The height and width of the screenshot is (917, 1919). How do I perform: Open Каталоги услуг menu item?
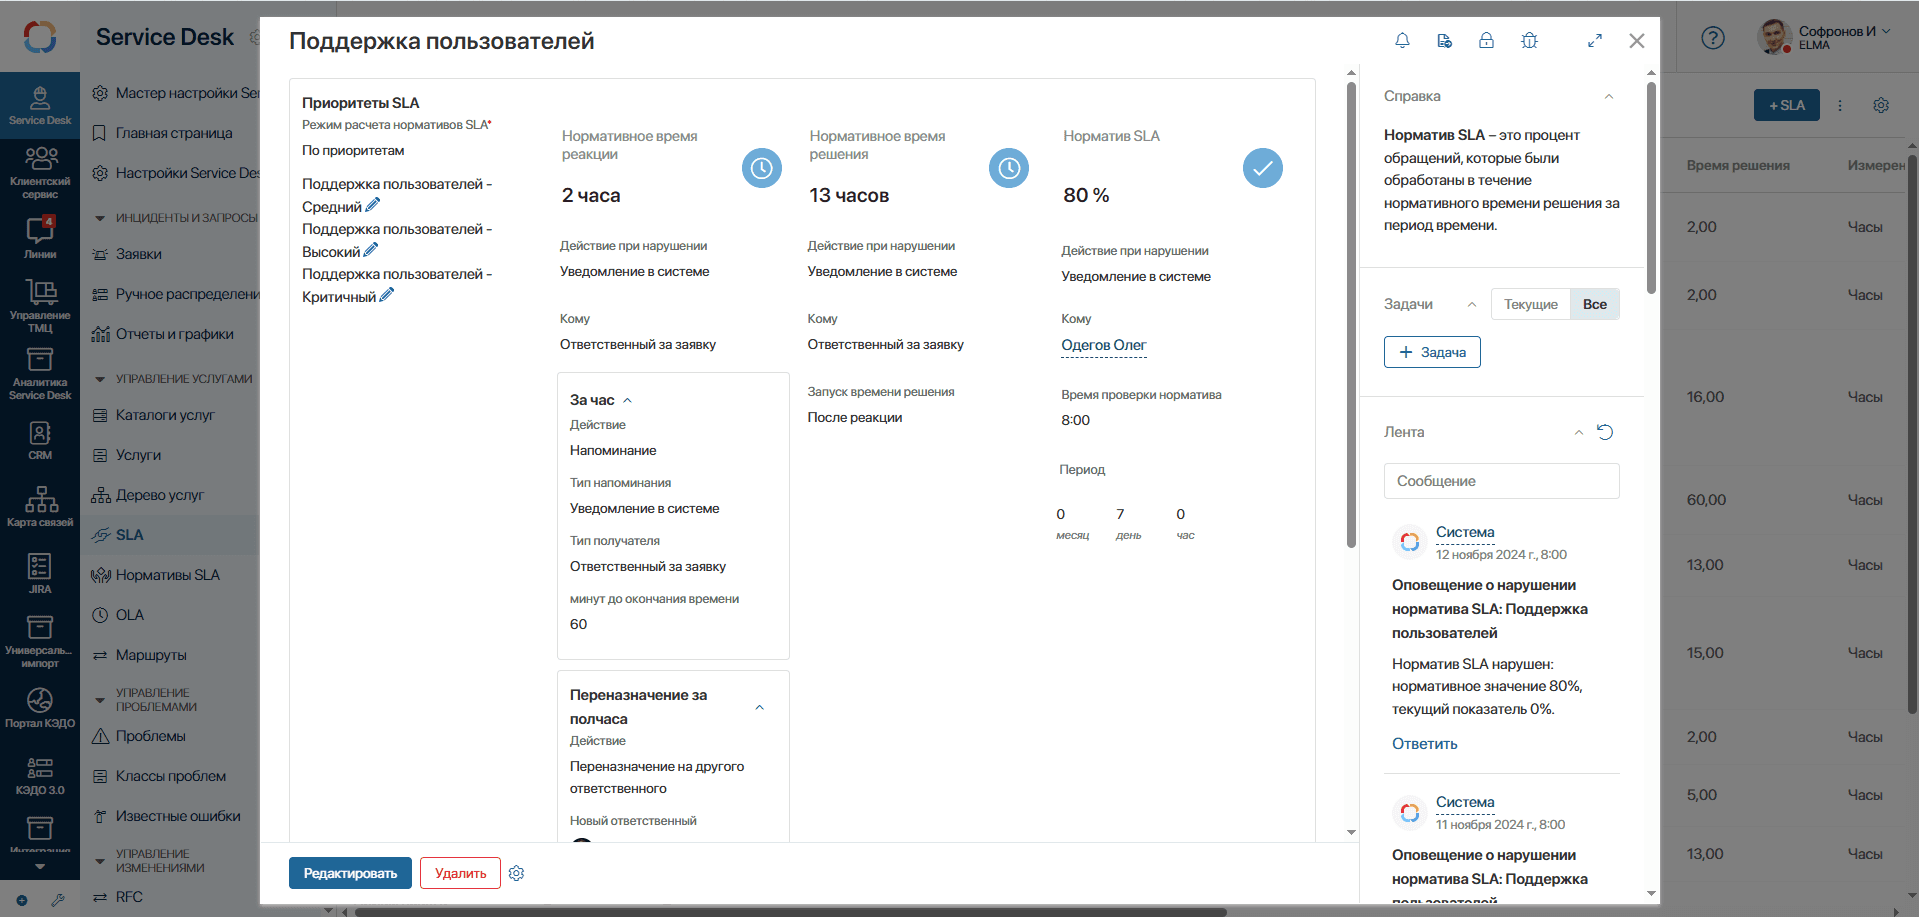point(165,415)
